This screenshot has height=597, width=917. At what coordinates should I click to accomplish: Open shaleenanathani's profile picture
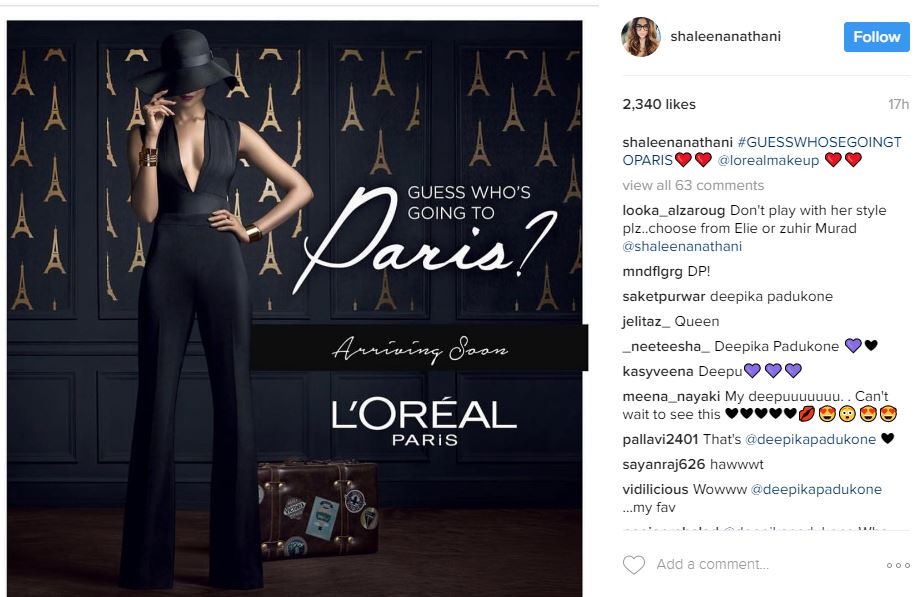pos(641,37)
